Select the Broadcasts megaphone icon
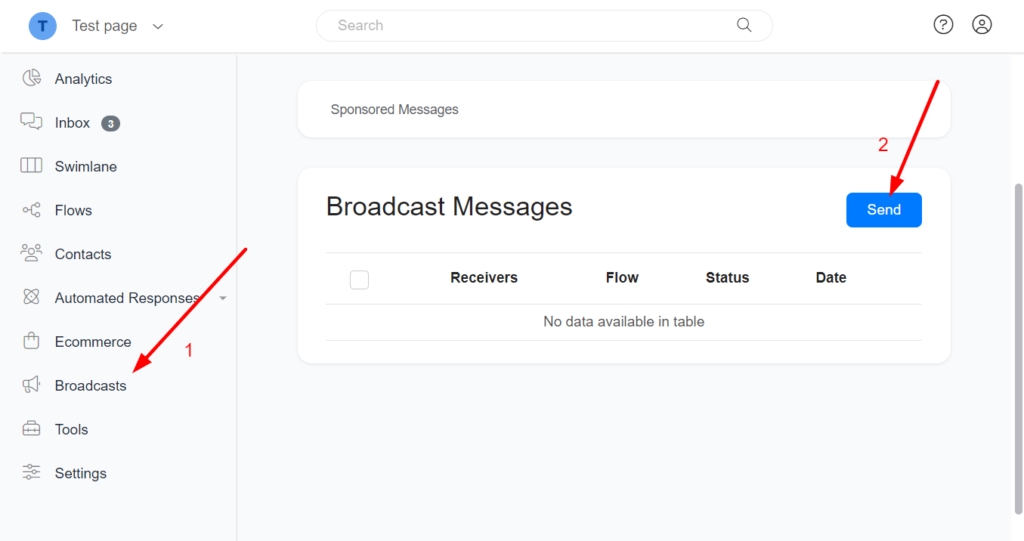Image resolution: width=1024 pixels, height=541 pixels. pyautogui.click(x=31, y=385)
